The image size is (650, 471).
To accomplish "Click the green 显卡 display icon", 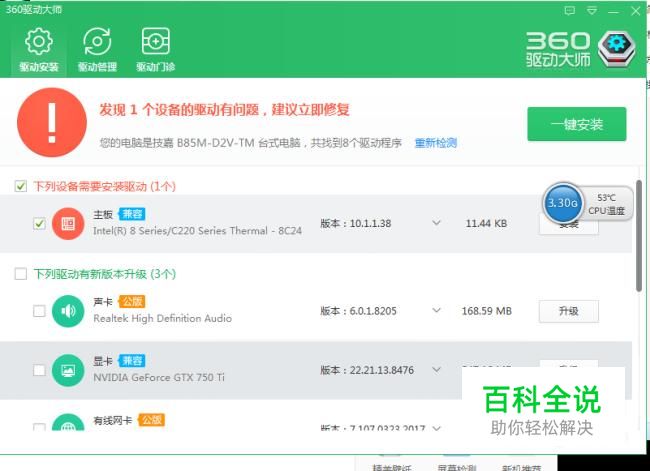I will (68, 370).
